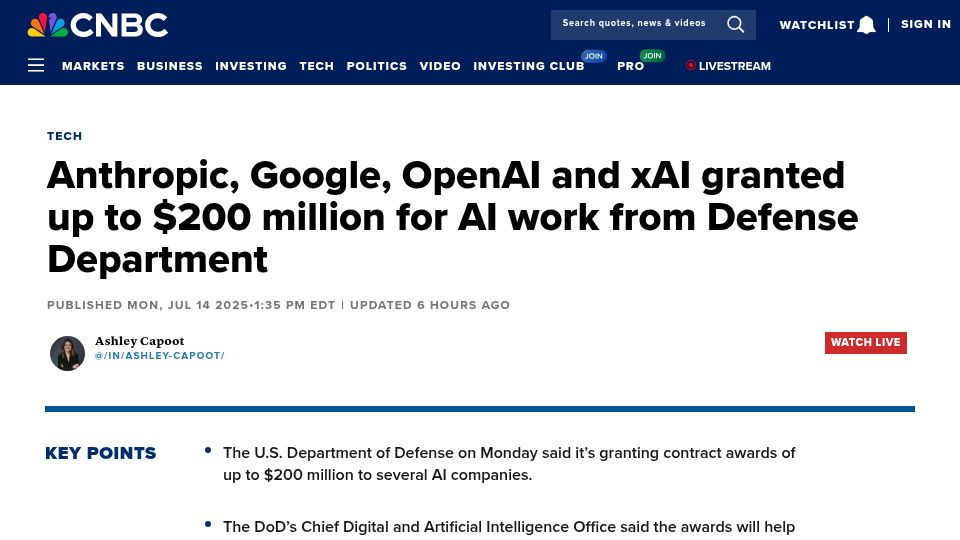Click Sign In
Screen dimensions: 960x540
pyautogui.click(x=926, y=24)
